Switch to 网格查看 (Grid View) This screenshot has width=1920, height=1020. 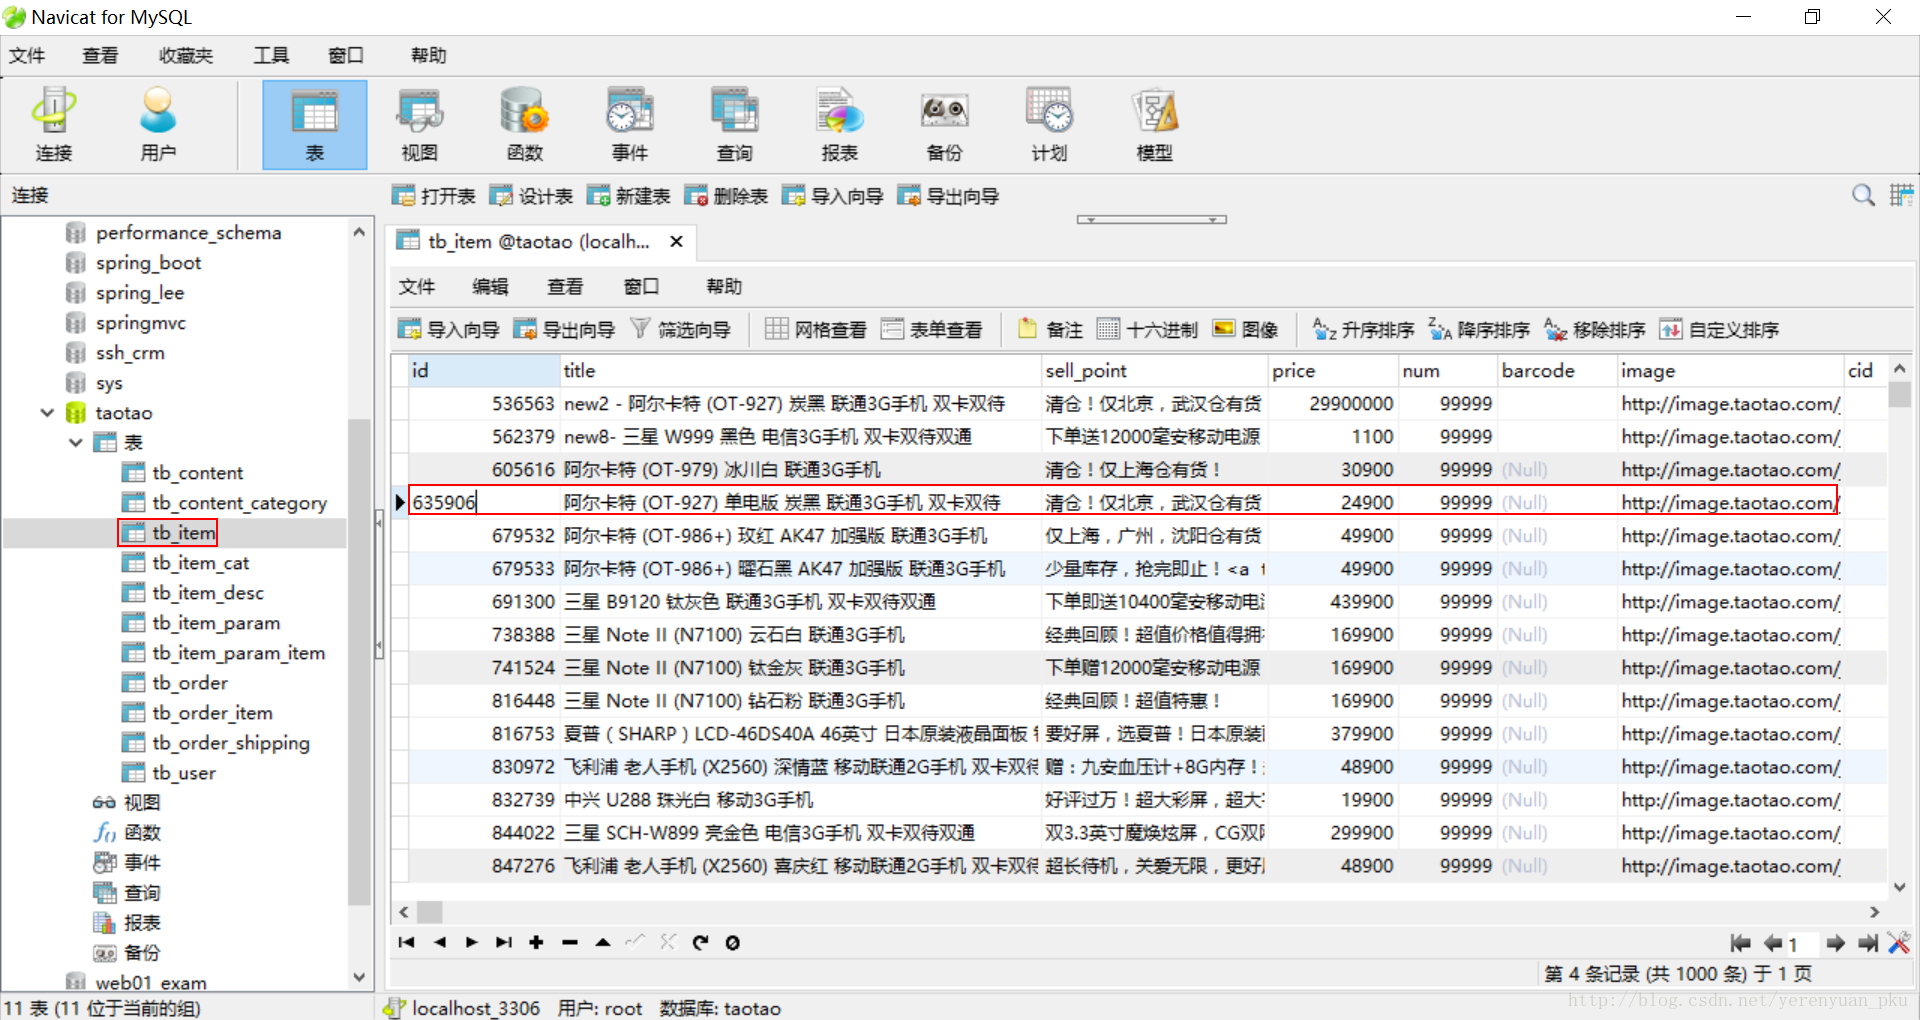pos(816,329)
